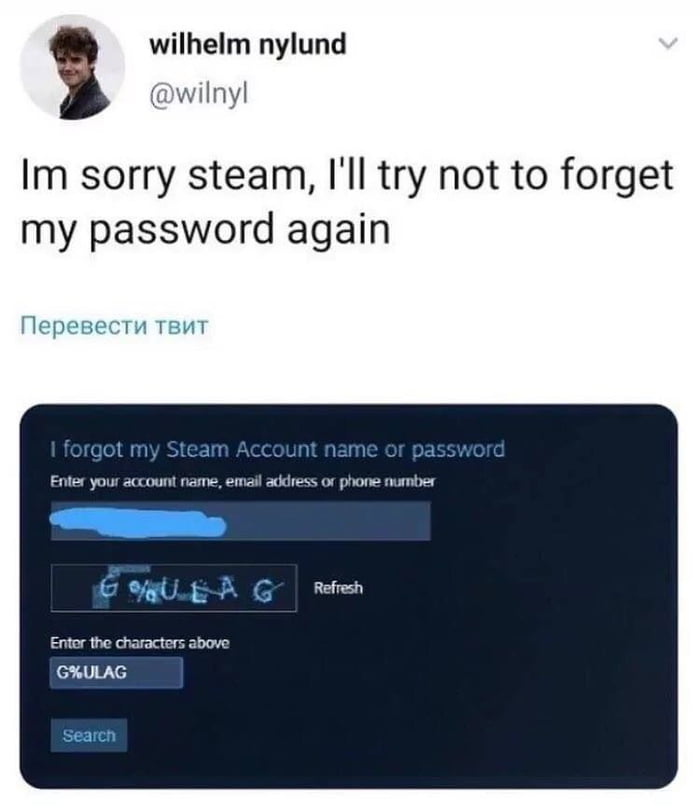Viewport: 700px width, 811px height.
Task: Click the 'Enter the characters above' label
Action: (140, 643)
